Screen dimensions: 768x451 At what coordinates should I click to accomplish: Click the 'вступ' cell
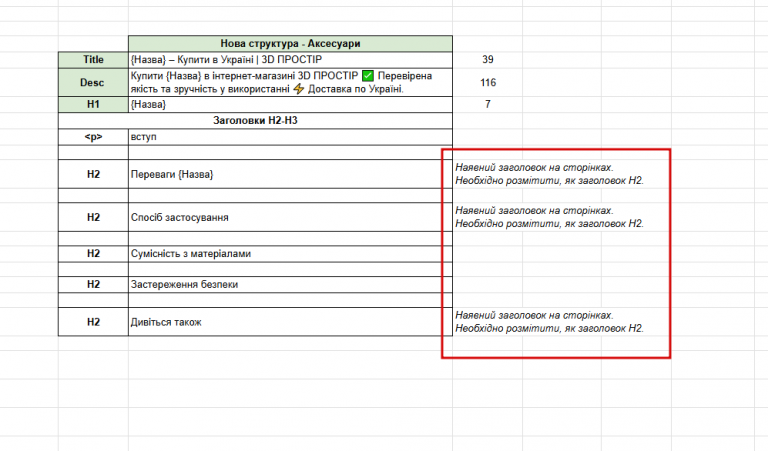tap(290, 137)
